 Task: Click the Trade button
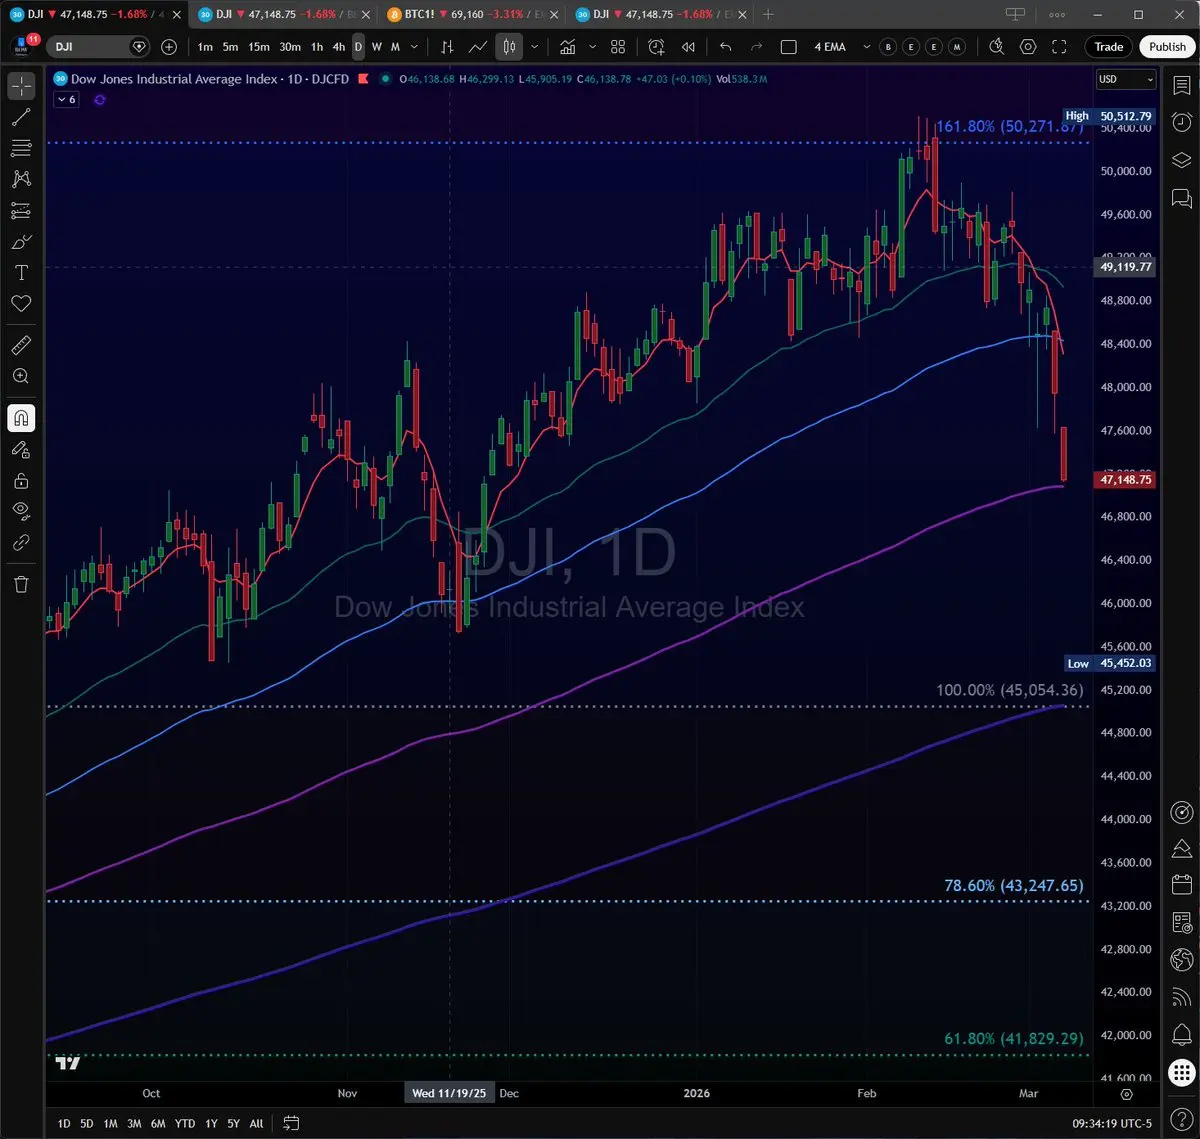(x=1109, y=47)
